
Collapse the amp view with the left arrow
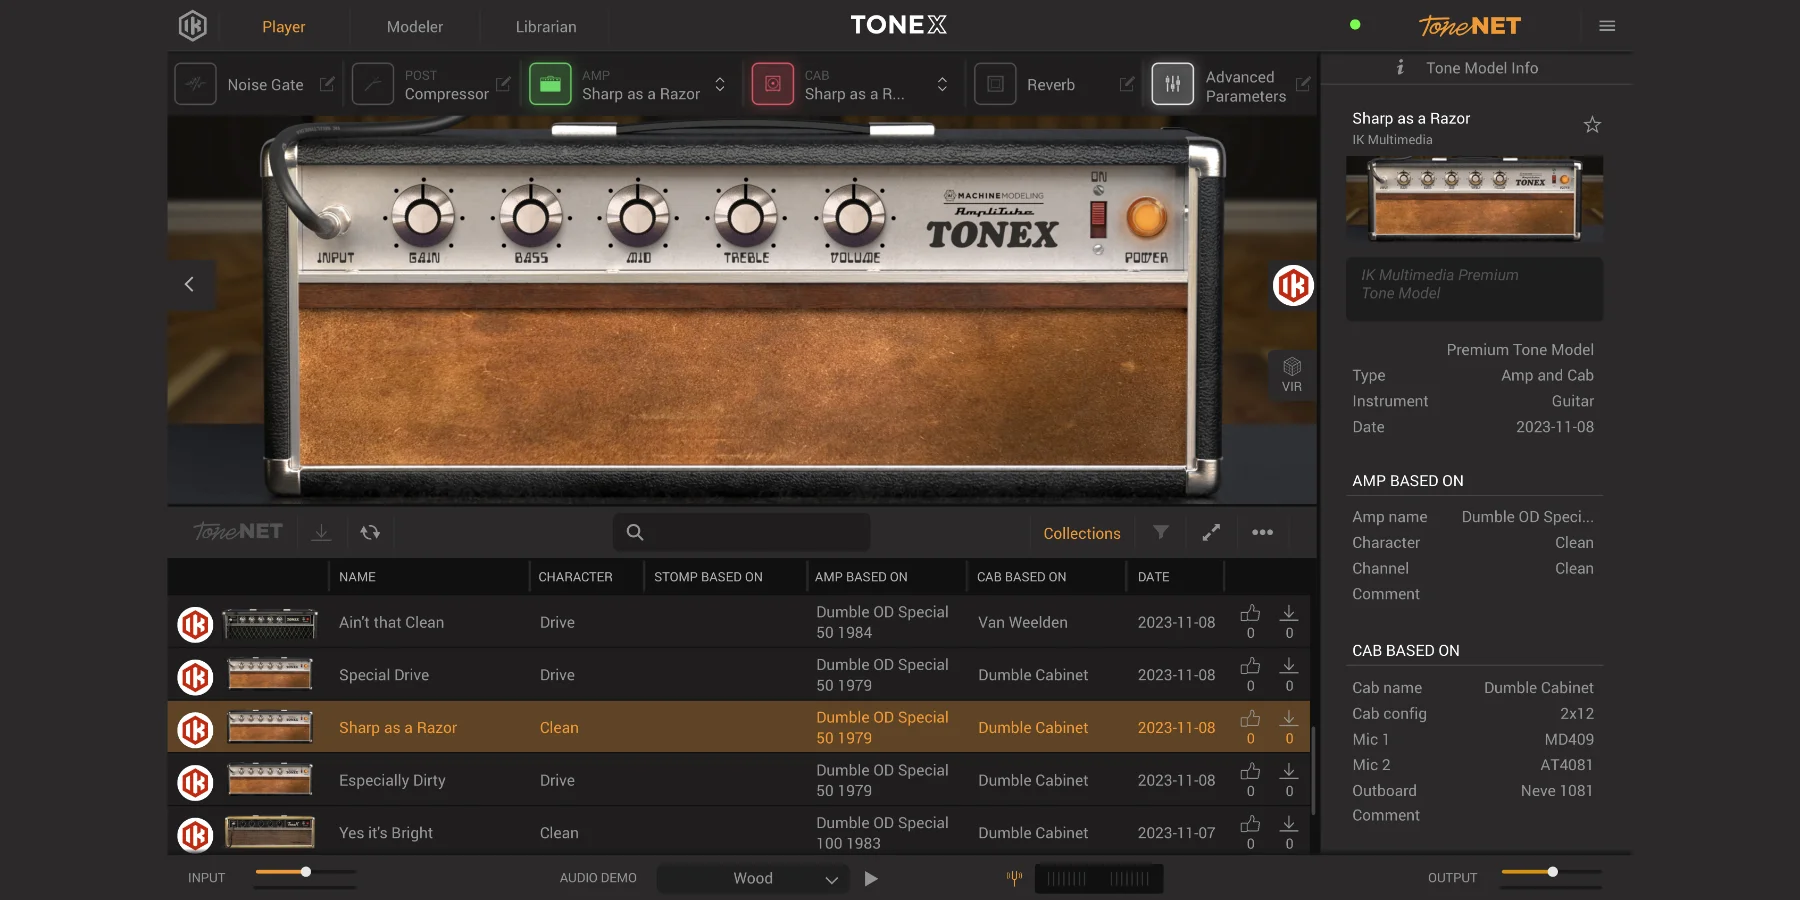click(189, 284)
